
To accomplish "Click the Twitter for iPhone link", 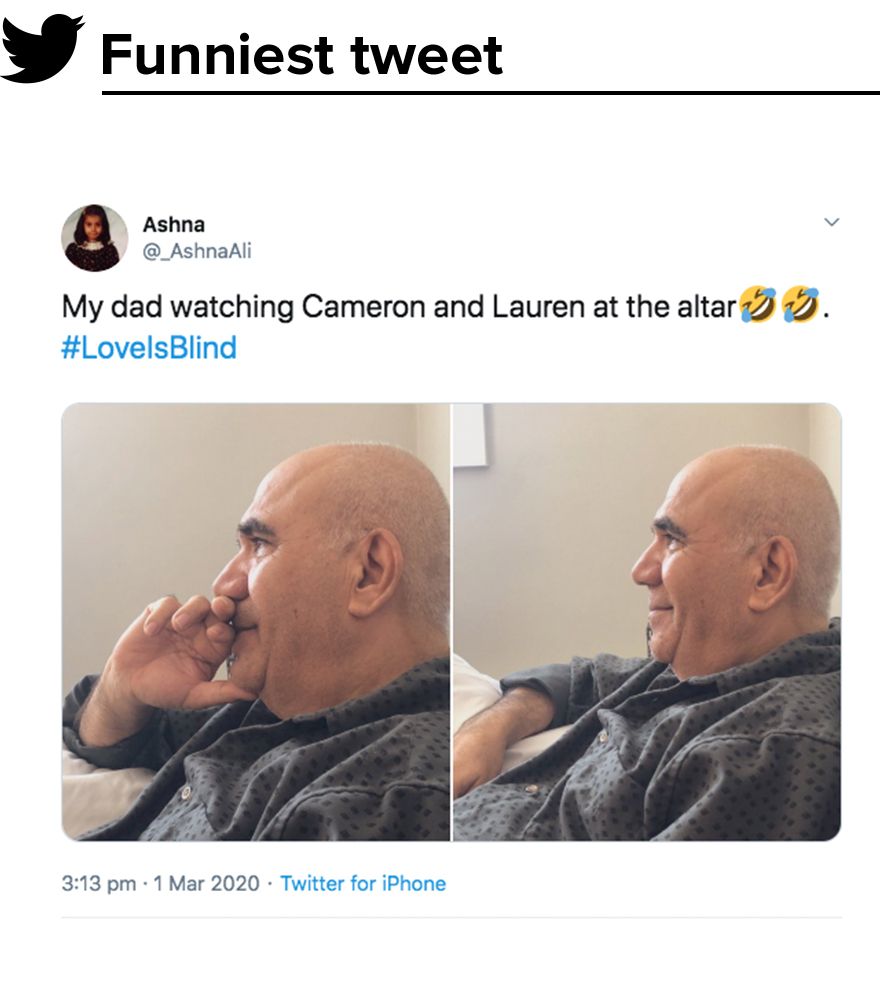I will (363, 883).
